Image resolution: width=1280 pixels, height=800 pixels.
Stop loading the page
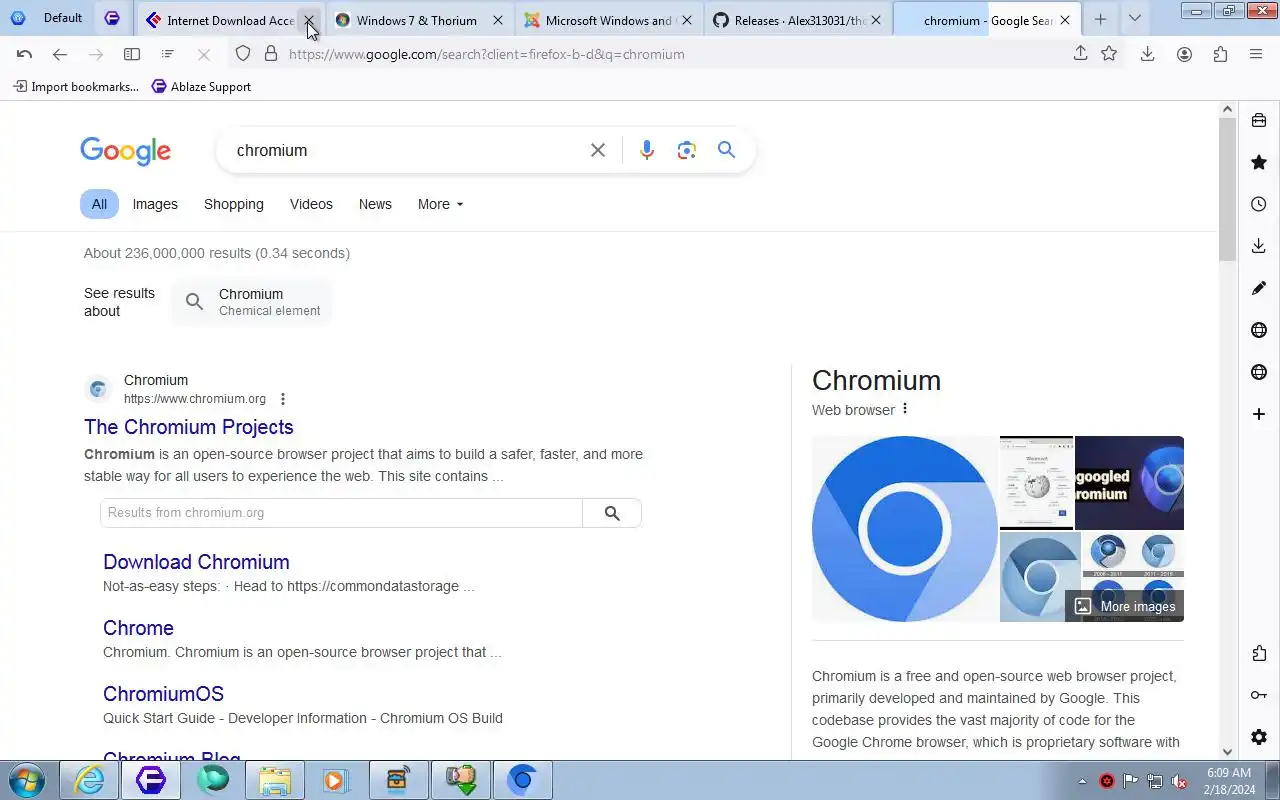(204, 54)
